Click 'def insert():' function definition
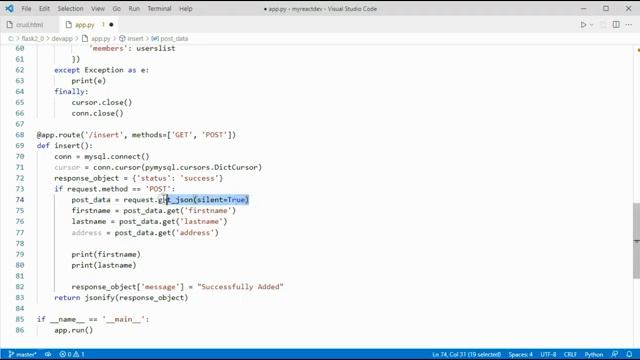640x360 pixels. pyautogui.click(x=65, y=146)
